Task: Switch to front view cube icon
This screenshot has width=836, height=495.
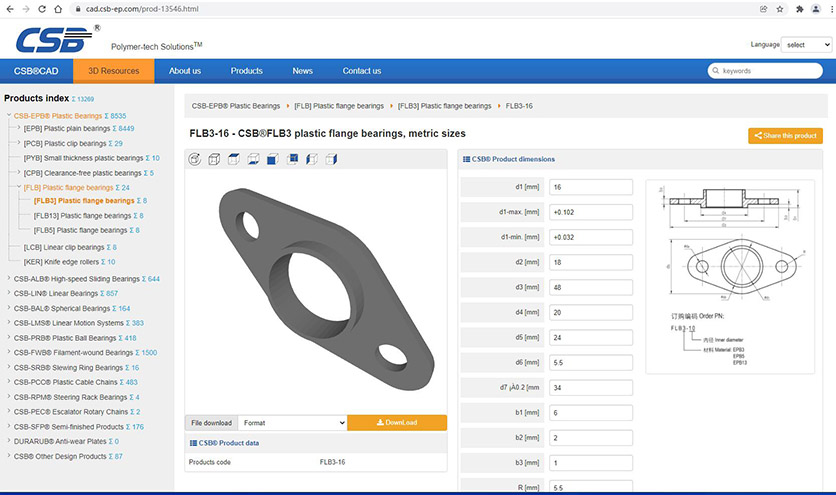Action: click(x=272, y=159)
